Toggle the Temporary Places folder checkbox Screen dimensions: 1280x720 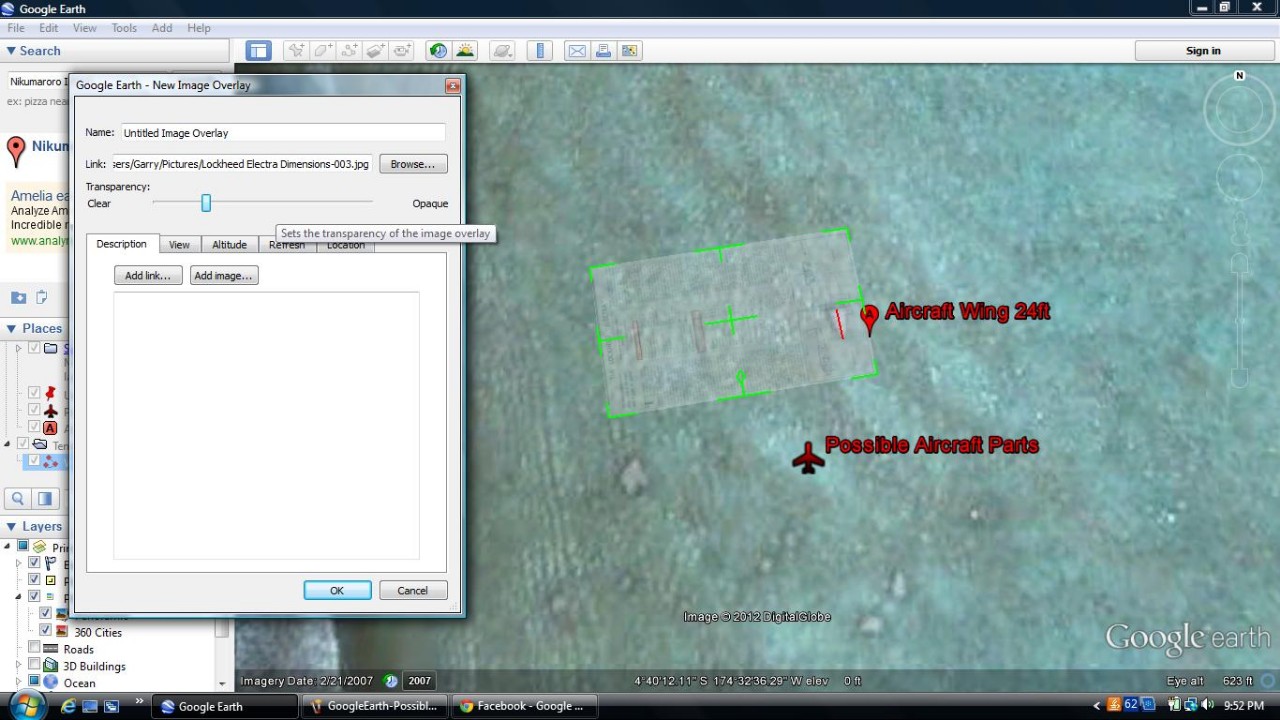click(x=23, y=444)
